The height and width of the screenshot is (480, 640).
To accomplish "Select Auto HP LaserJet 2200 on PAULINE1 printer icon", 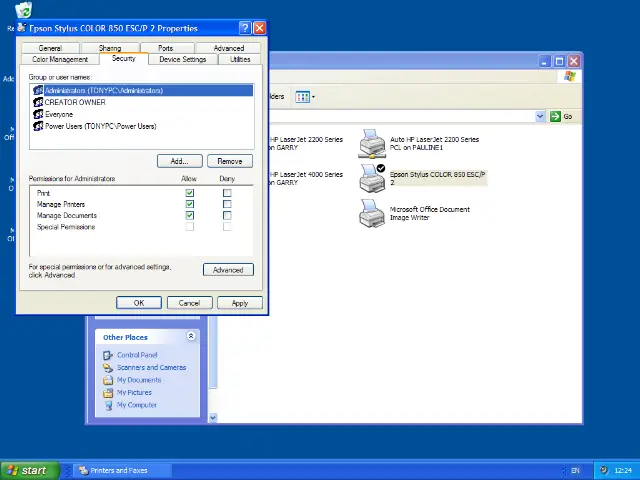I will pos(372,144).
